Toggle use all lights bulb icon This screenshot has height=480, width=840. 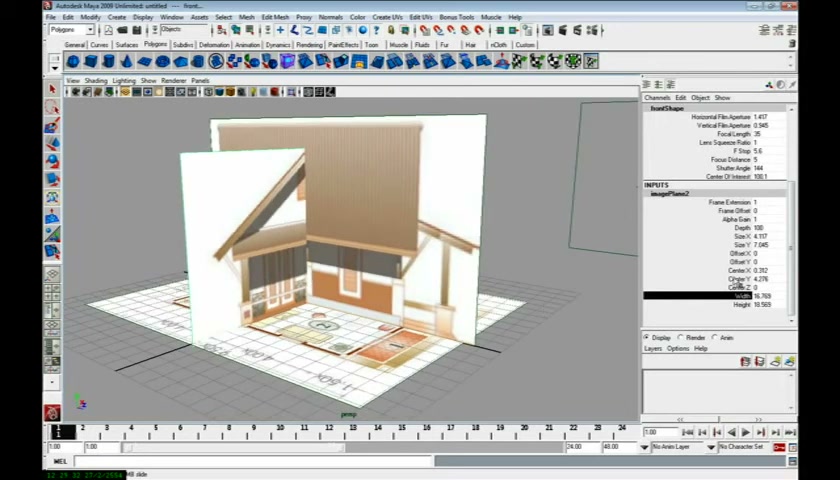[x=252, y=92]
